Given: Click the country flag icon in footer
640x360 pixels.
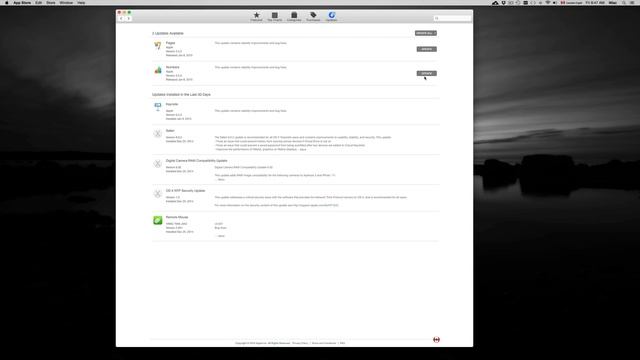Looking at the screenshot, I should (436, 340).
